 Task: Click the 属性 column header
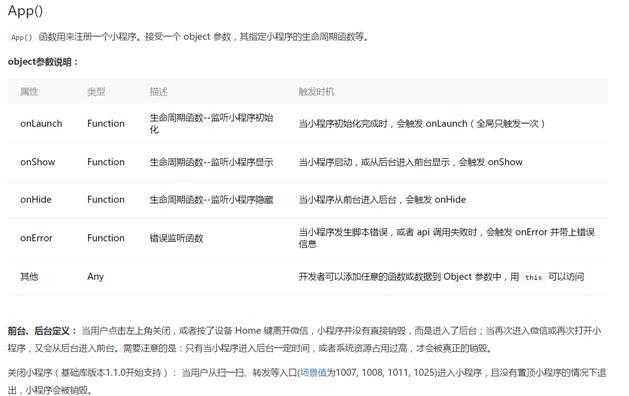[29, 92]
